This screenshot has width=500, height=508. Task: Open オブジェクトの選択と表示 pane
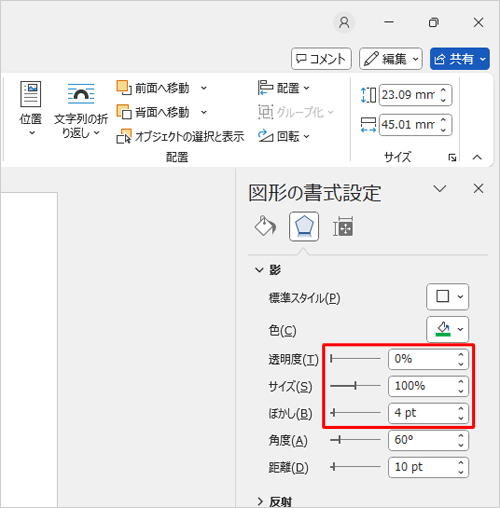[180, 136]
